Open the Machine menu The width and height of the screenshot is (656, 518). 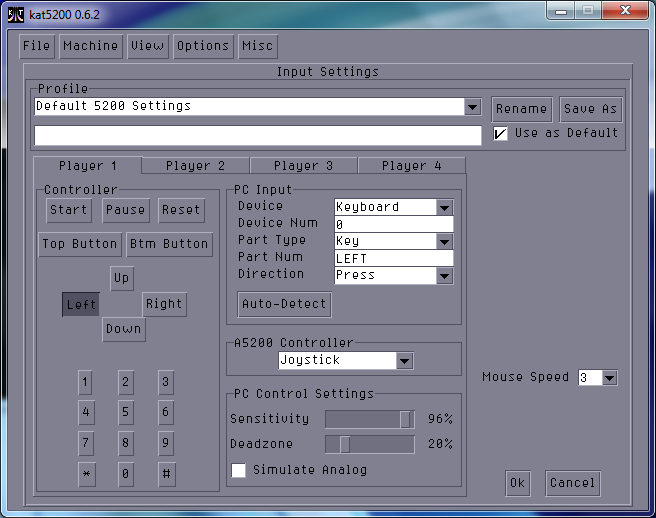[91, 46]
